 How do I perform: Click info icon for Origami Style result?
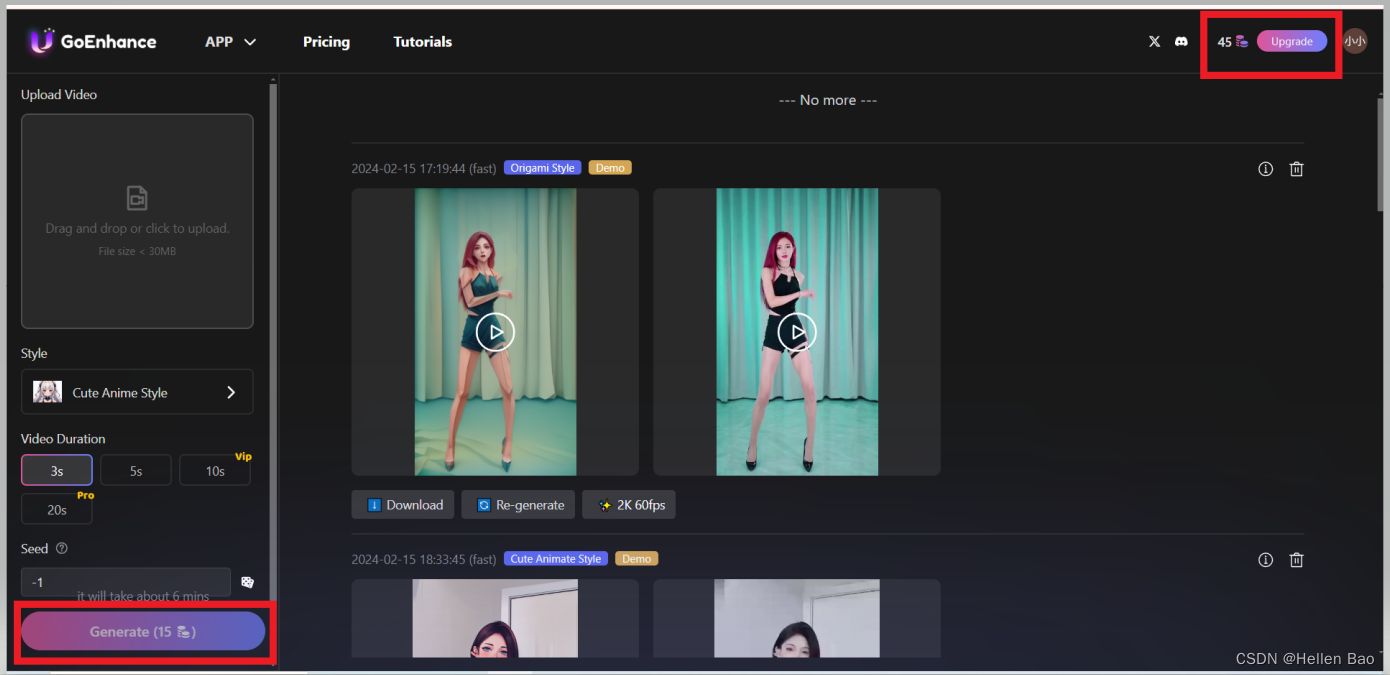point(1265,169)
